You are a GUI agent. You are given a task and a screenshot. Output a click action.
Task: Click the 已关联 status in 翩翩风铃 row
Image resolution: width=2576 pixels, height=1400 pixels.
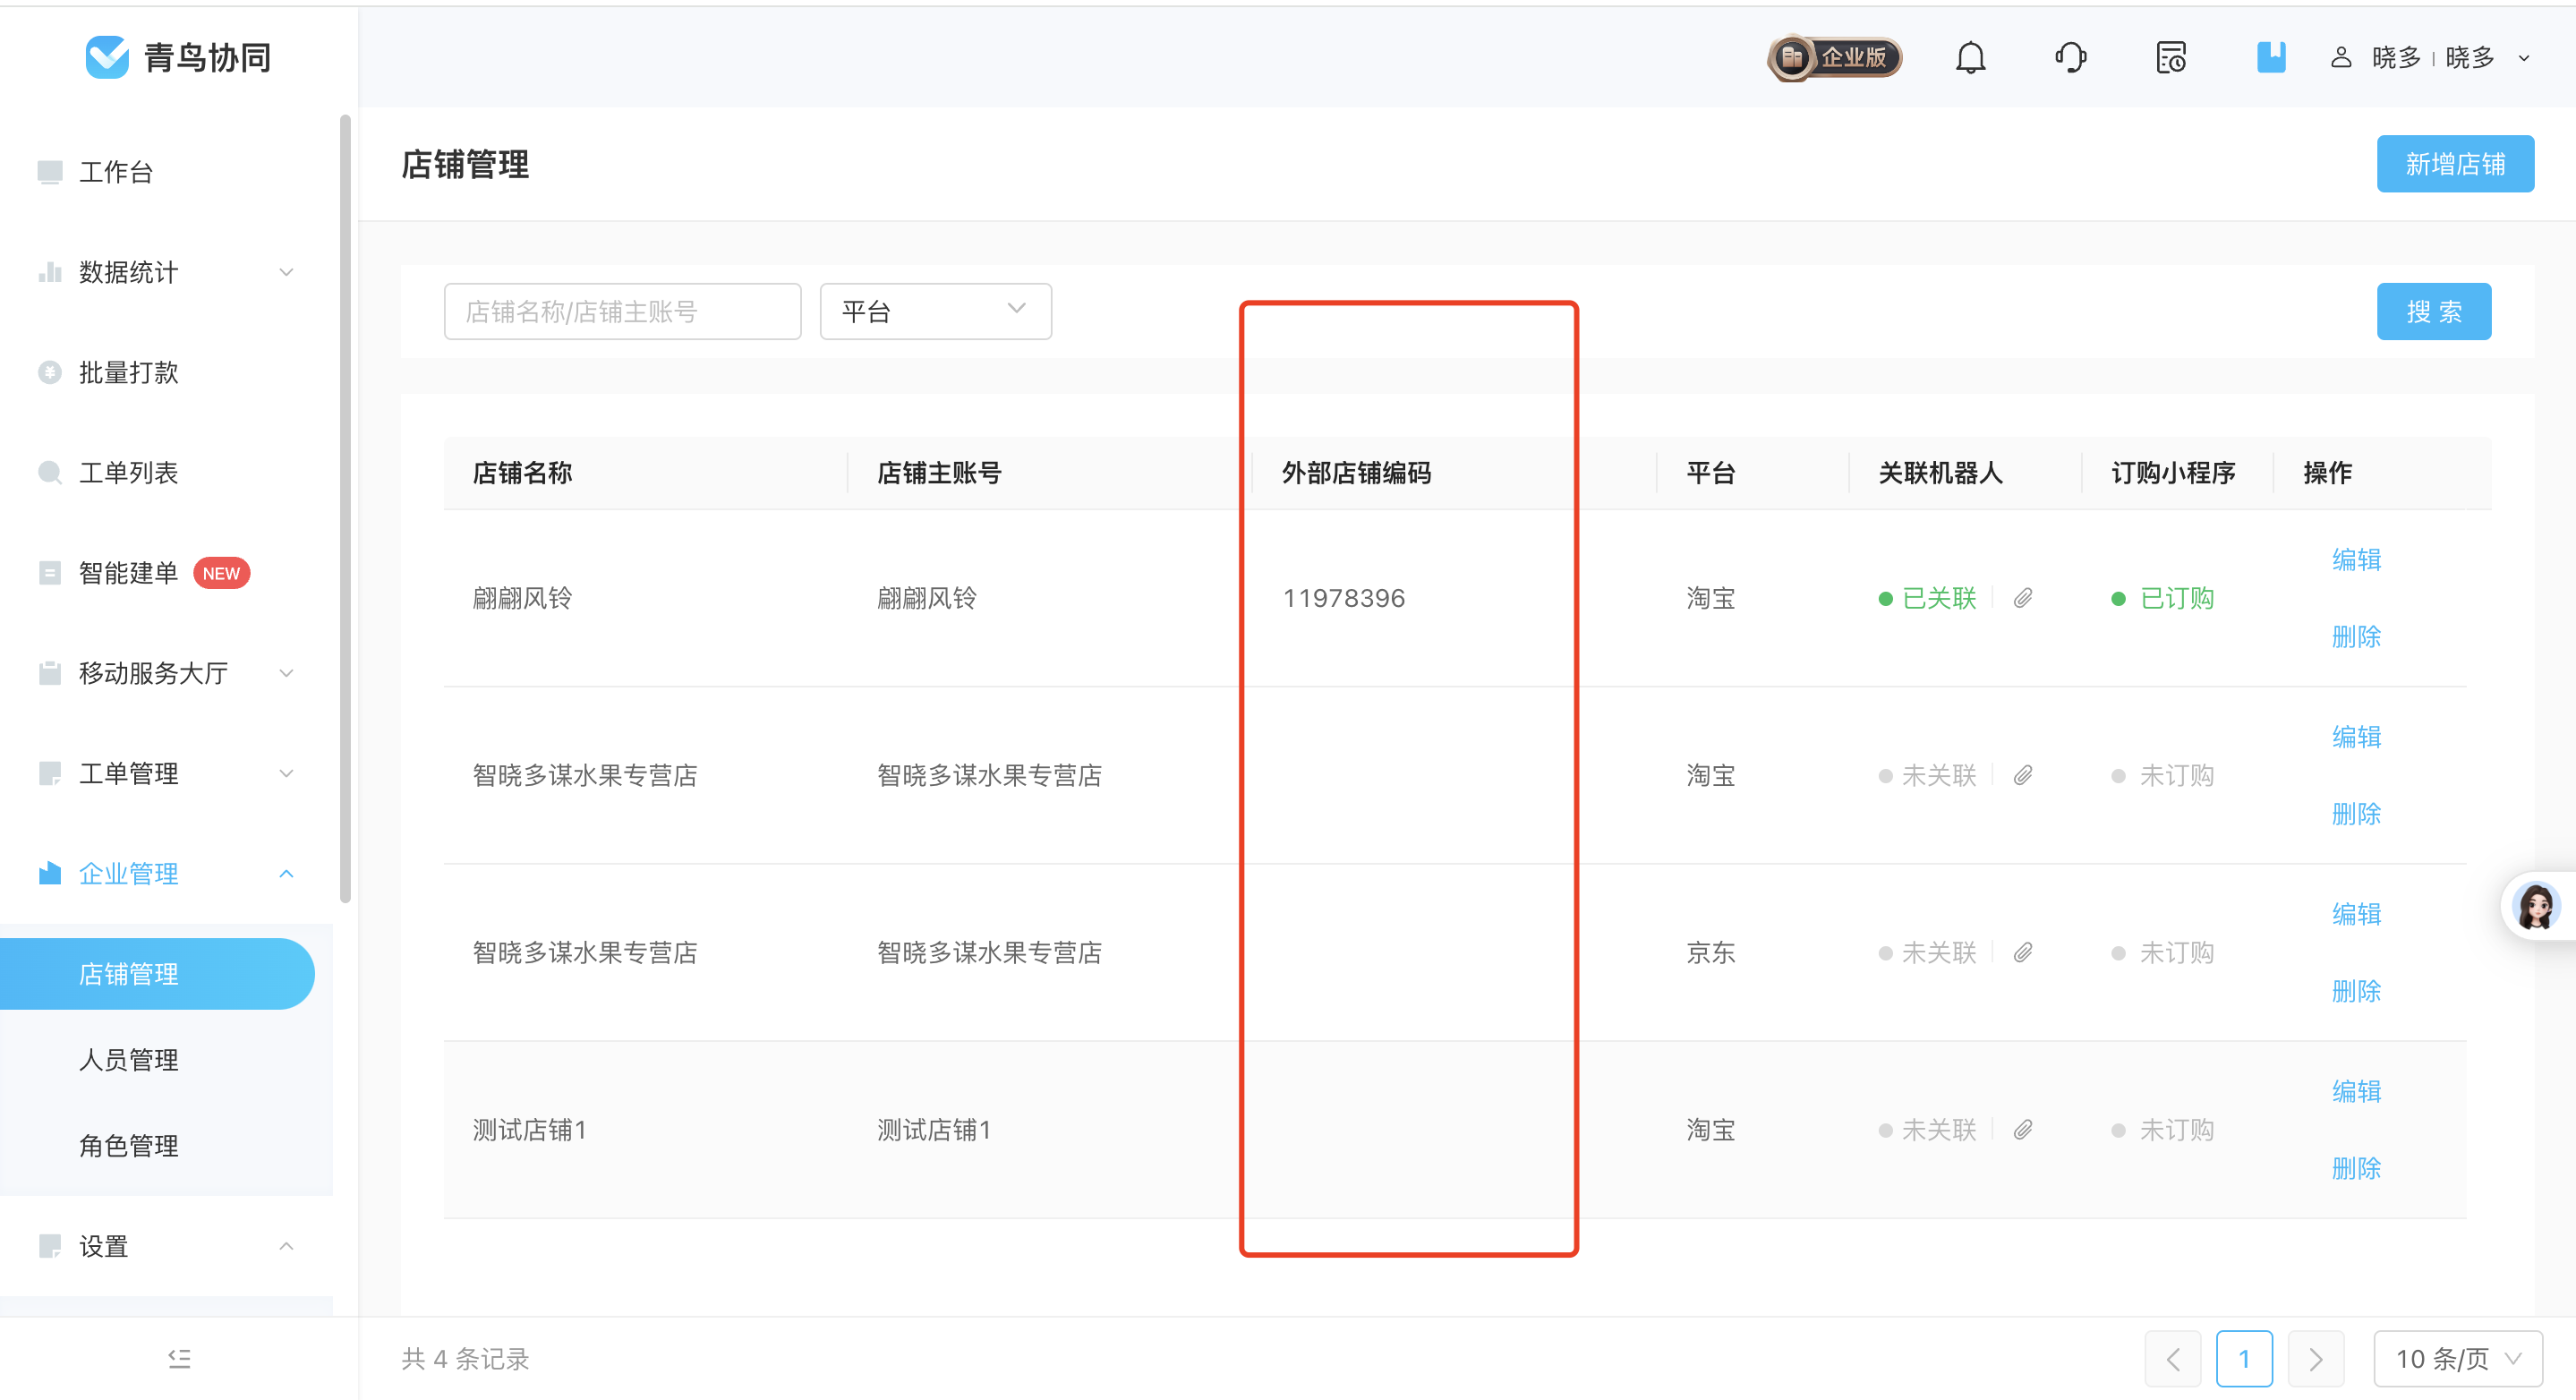[x=1927, y=598]
